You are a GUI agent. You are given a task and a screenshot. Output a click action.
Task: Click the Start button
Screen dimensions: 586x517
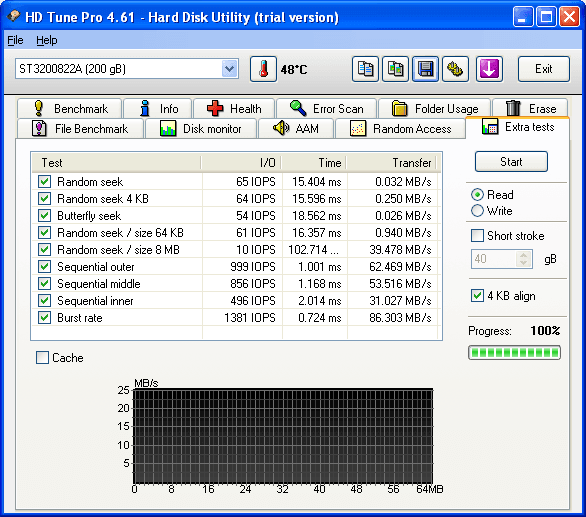coord(511,161)
